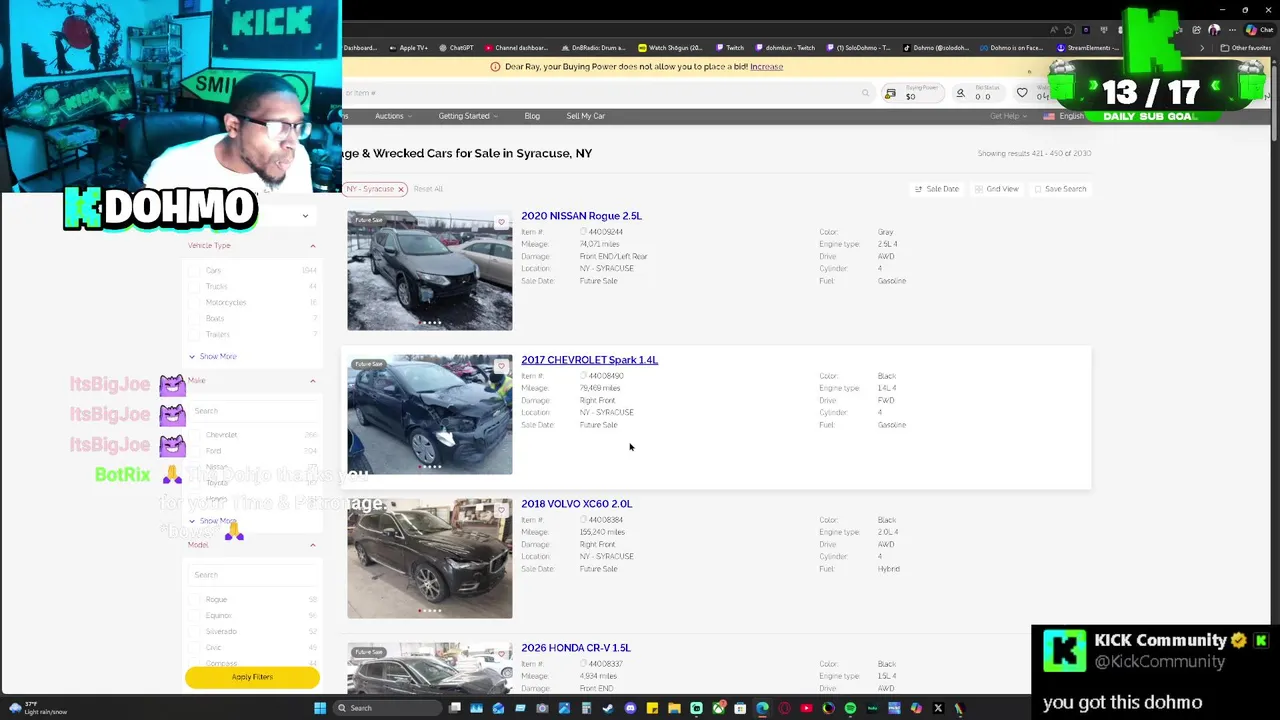Open Bid Status in the header

pyautogui.click(x=976, y=93)
